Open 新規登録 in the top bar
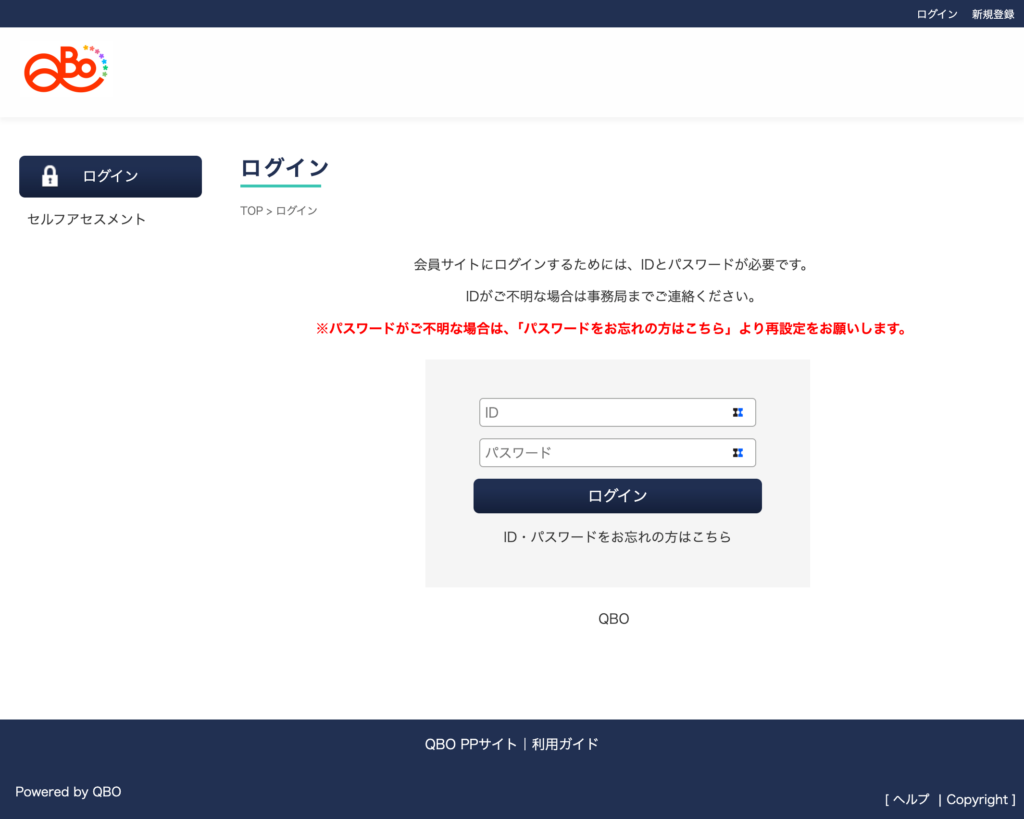 992,14
